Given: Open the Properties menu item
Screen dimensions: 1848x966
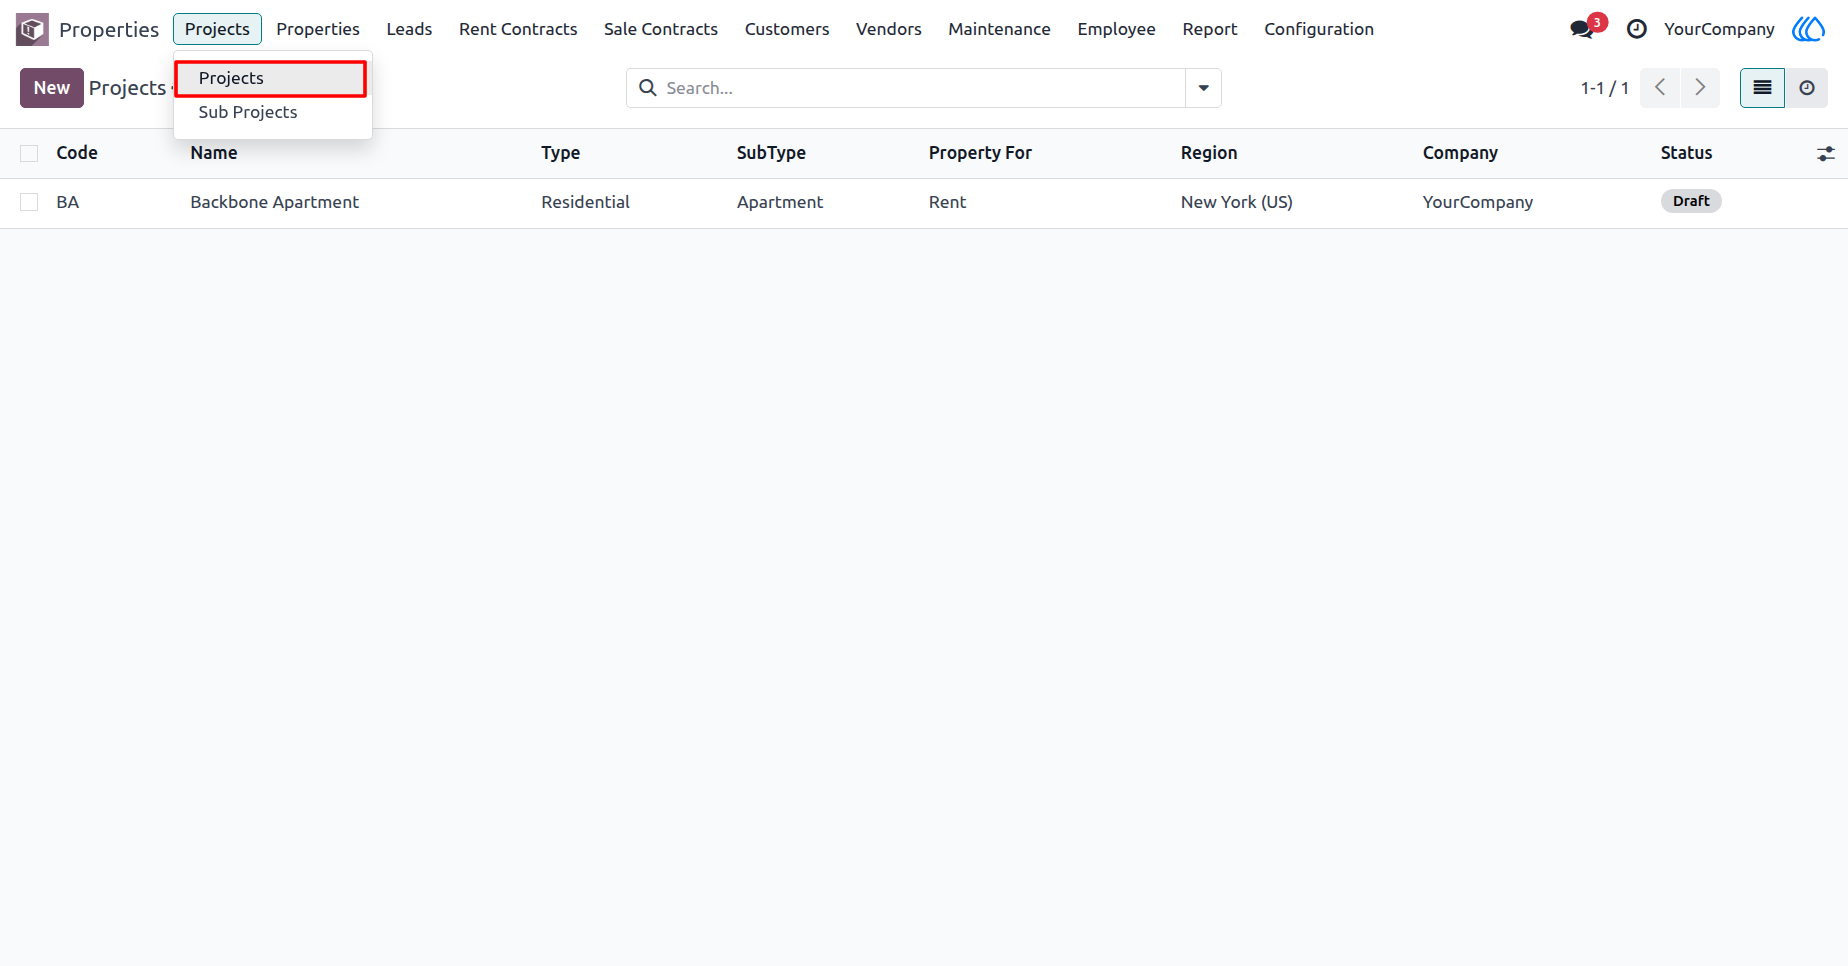Looking at the screenshot, I should 318,29.
